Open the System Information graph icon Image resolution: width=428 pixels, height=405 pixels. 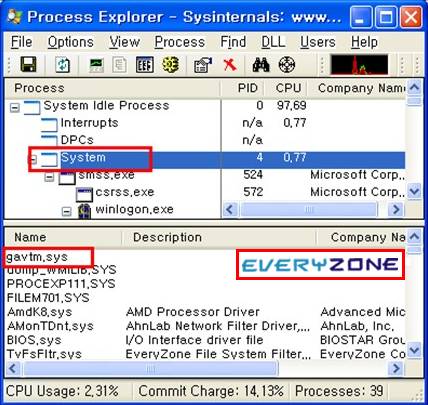click(x=97, y=65)
